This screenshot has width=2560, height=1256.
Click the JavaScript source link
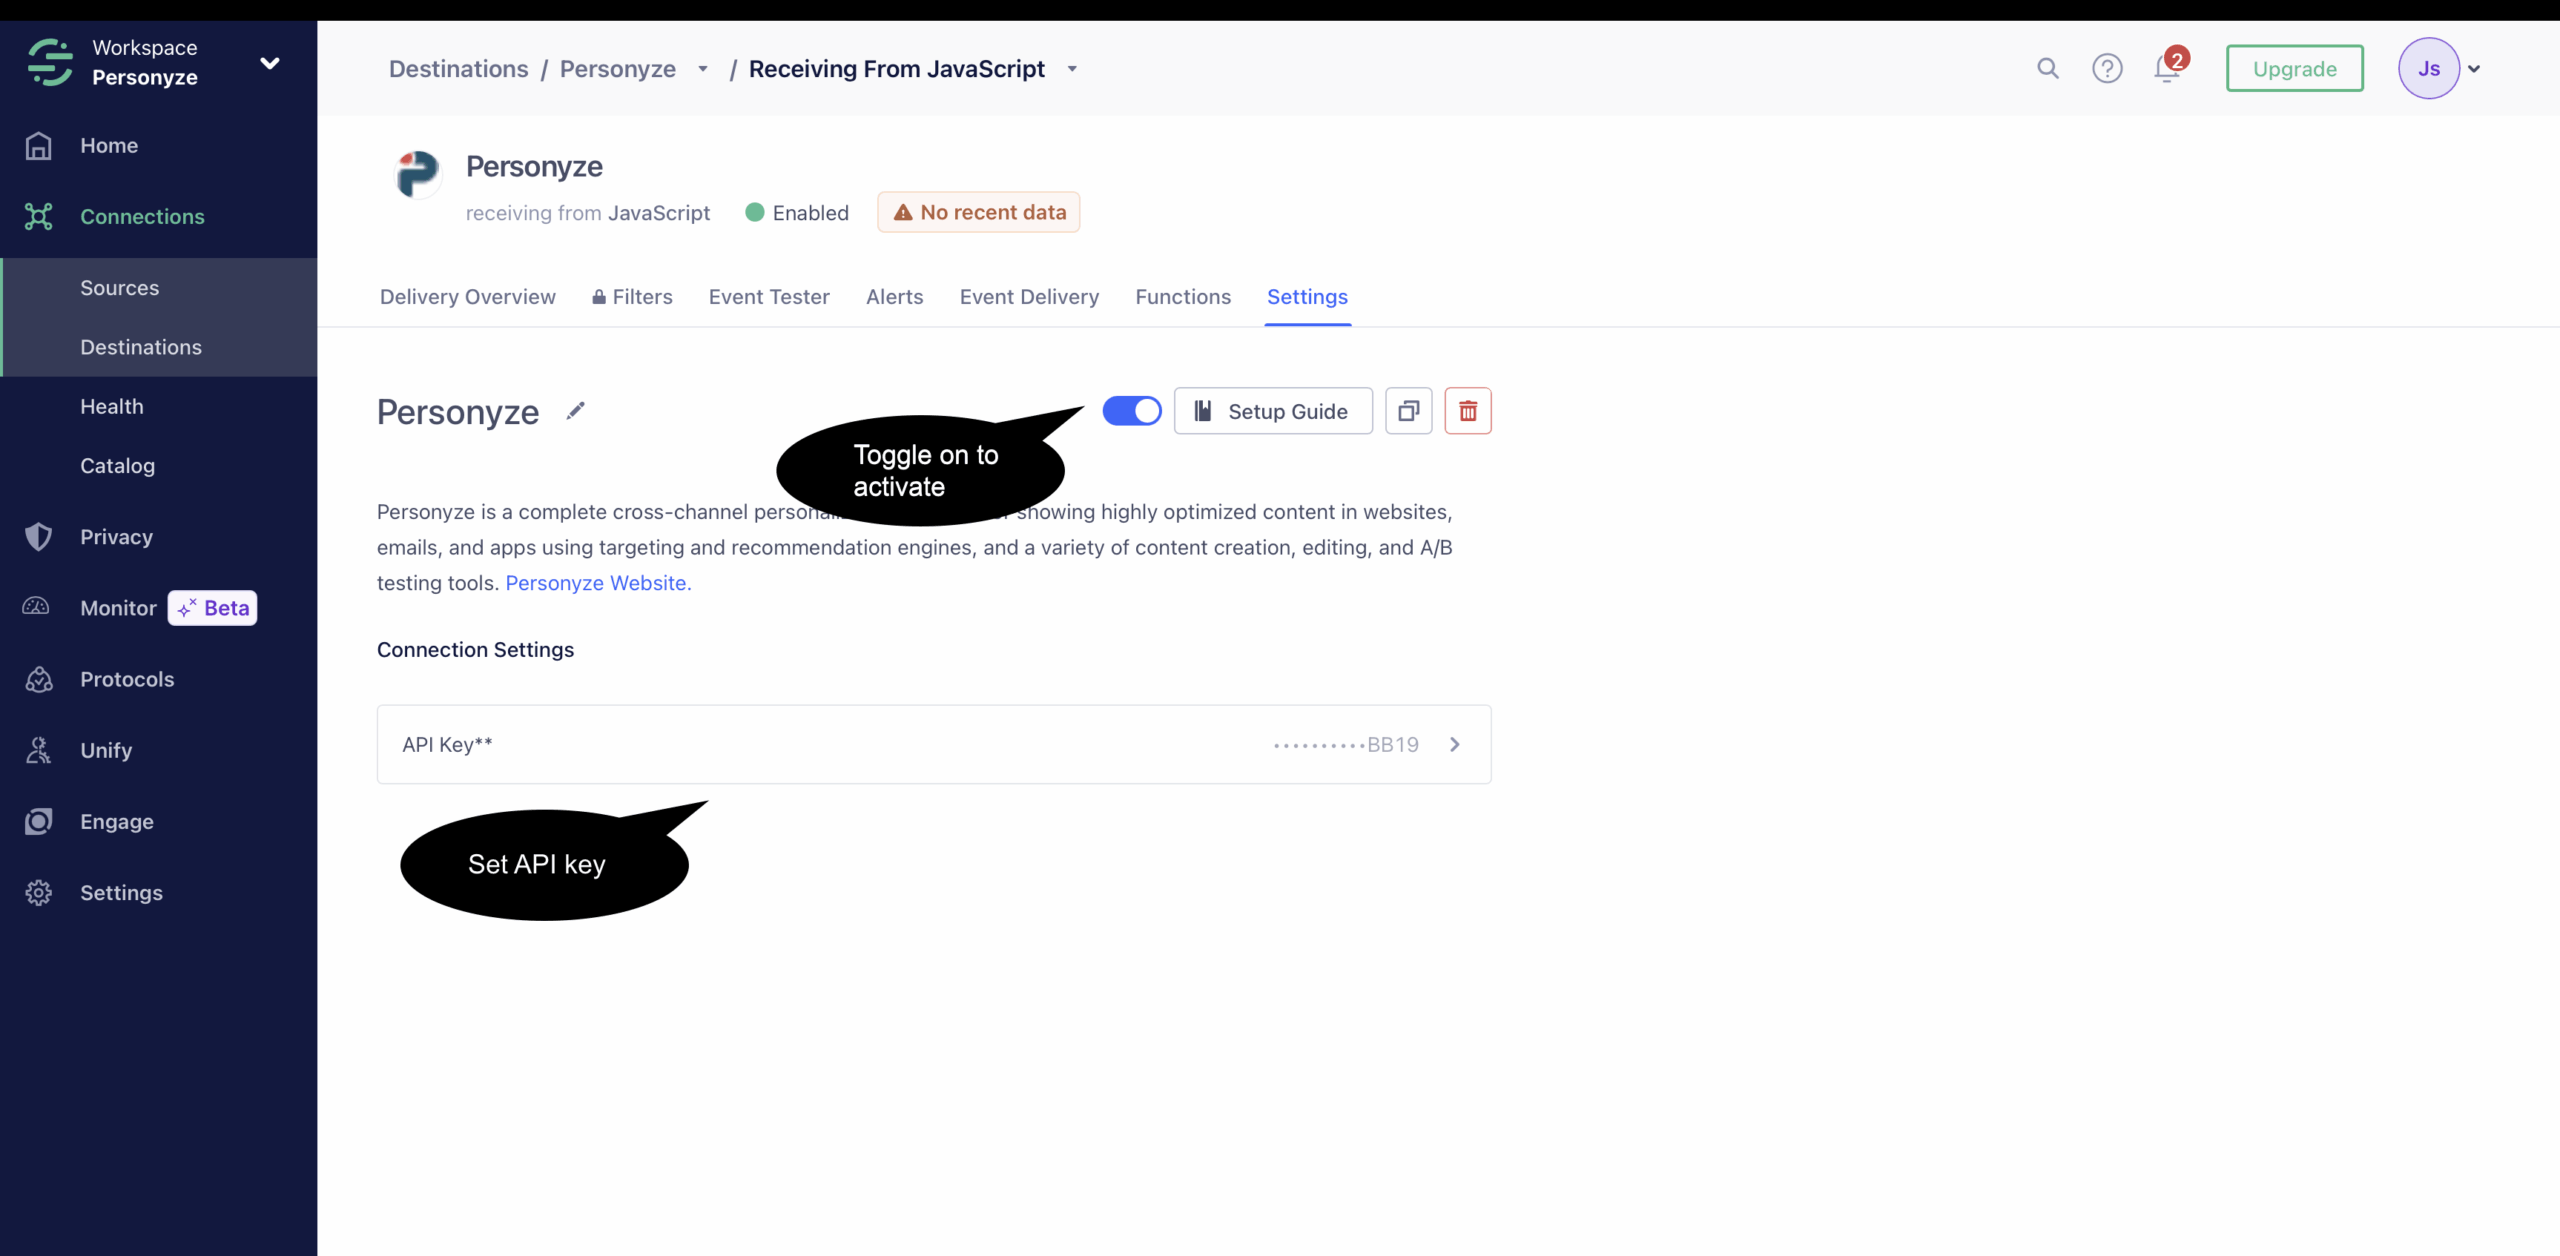pos(658,213)
